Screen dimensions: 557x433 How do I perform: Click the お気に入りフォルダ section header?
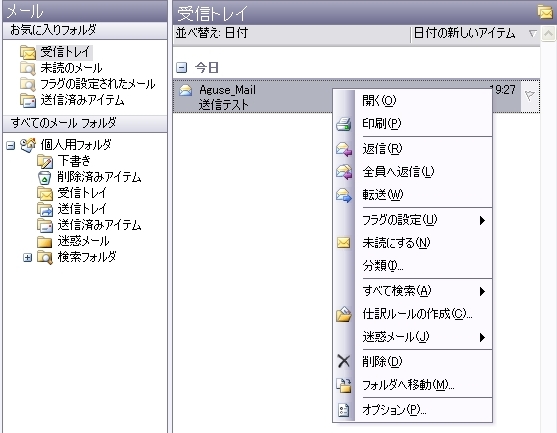click(x=85, y=31)
